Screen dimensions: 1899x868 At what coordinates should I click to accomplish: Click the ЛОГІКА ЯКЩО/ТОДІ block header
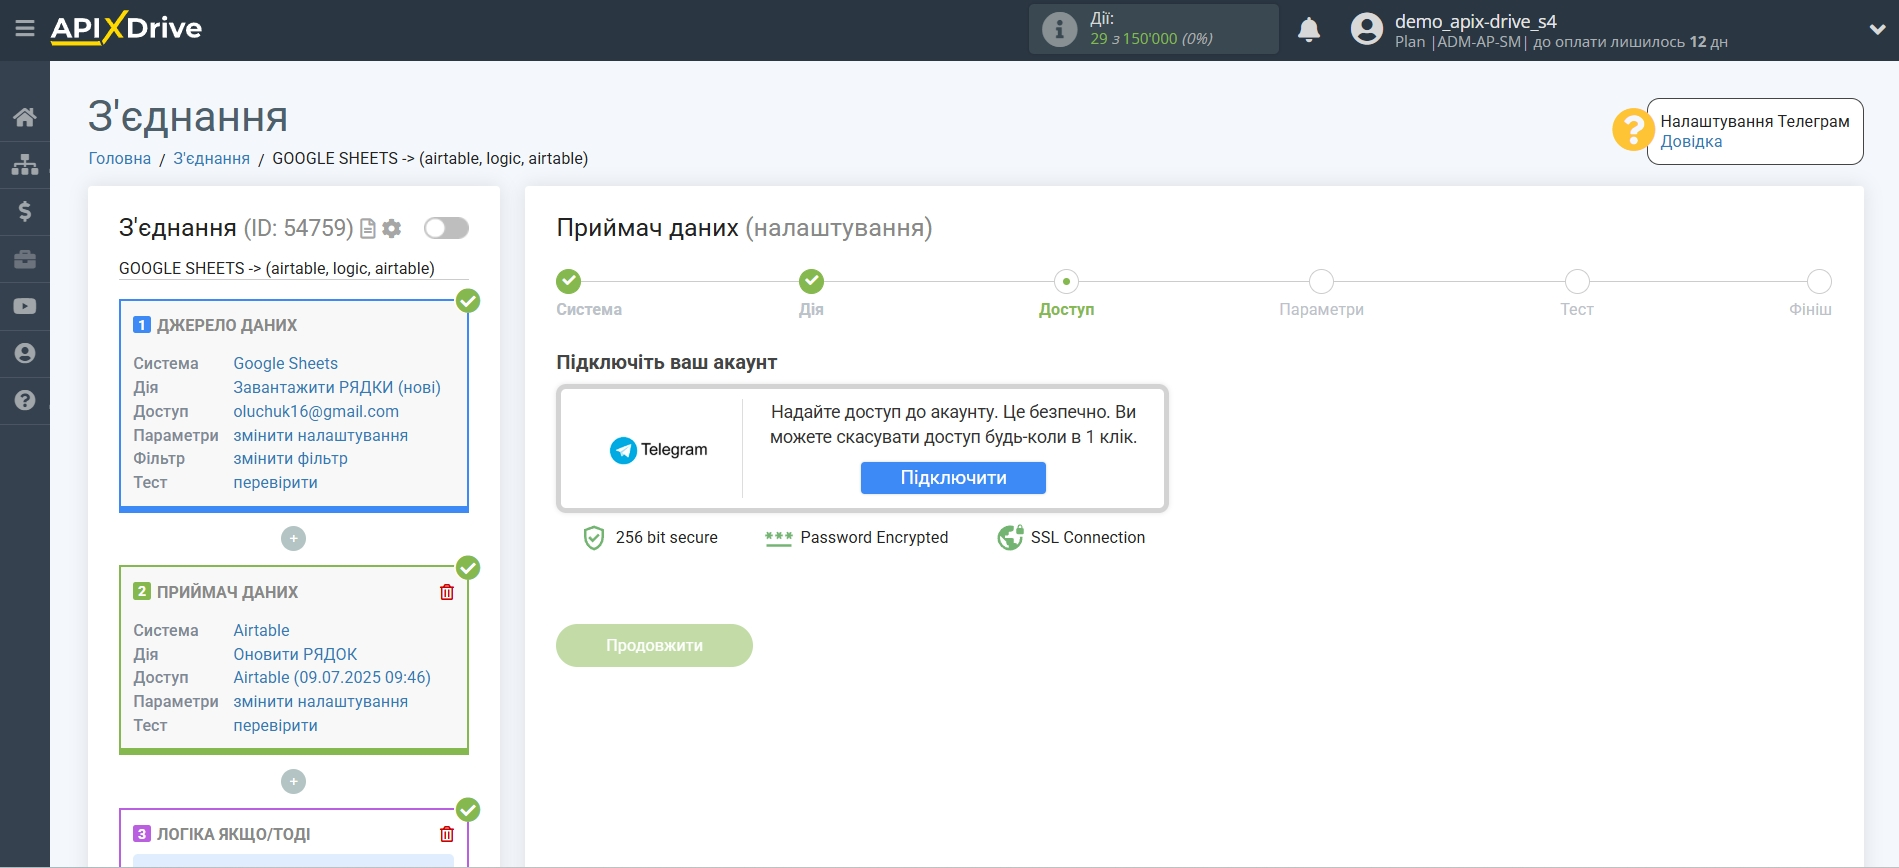click(233, 835)
